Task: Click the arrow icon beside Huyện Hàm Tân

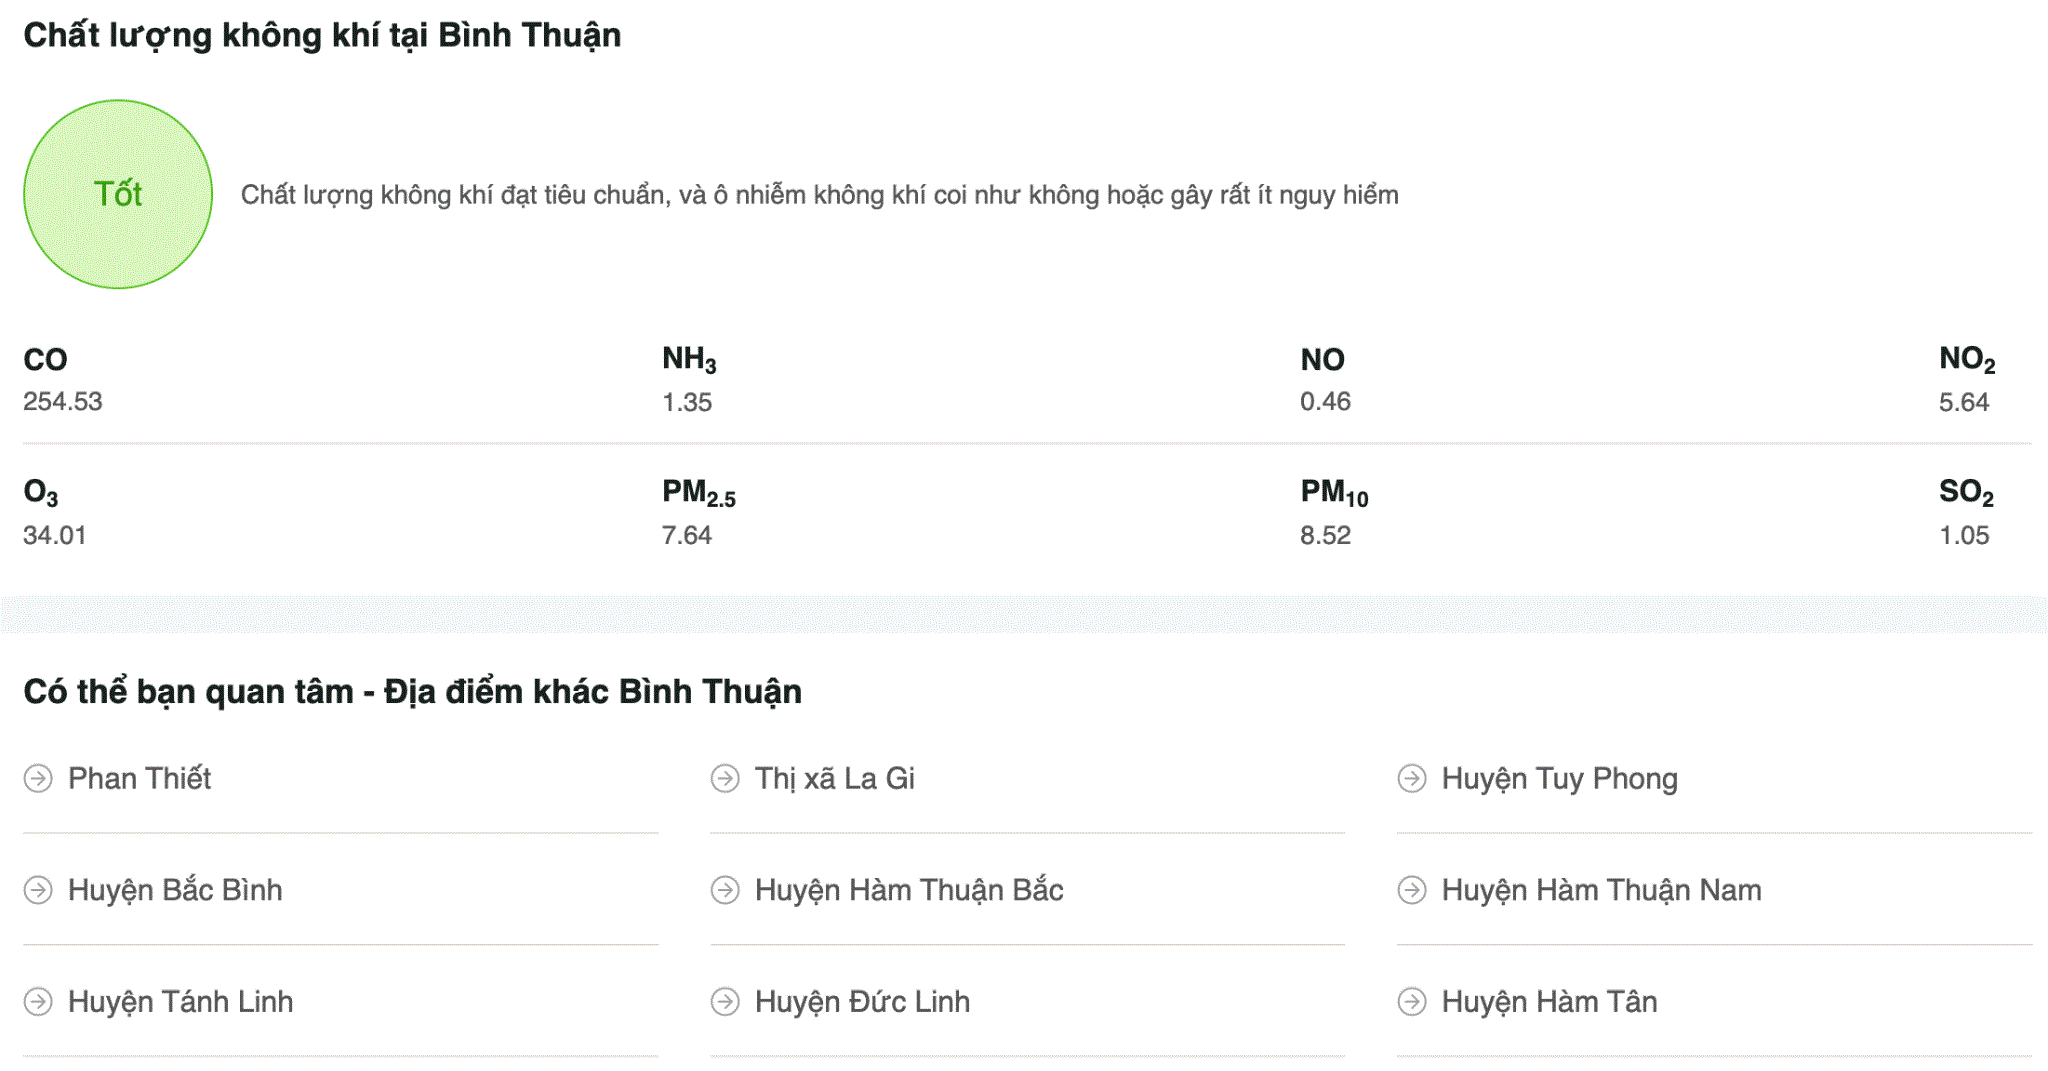Action: pyautogui.click(x=1412, y=1001)
